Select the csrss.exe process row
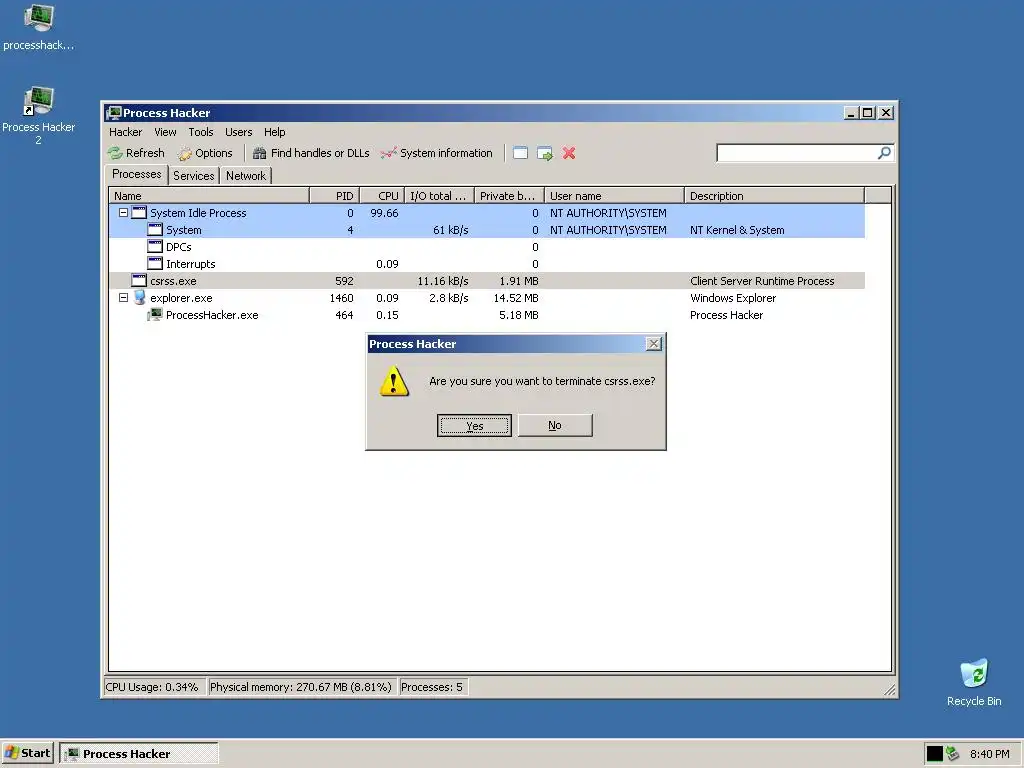This screenshot has height=768, width=1024. [487, 281]
